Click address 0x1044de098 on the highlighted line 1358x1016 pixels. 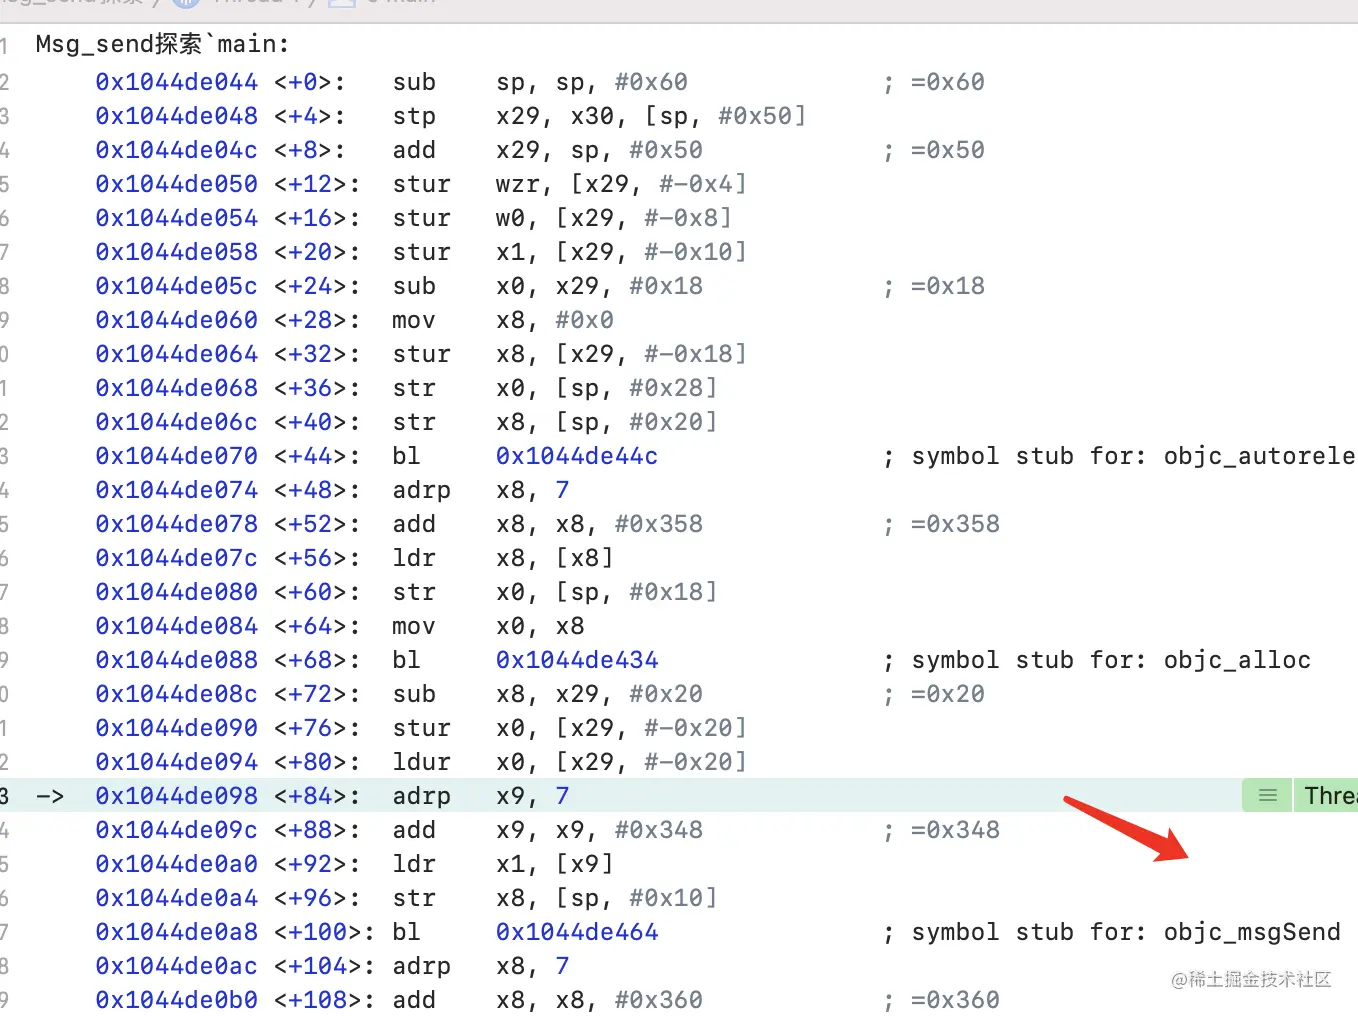pyautogui.click(x=176, y=795)
